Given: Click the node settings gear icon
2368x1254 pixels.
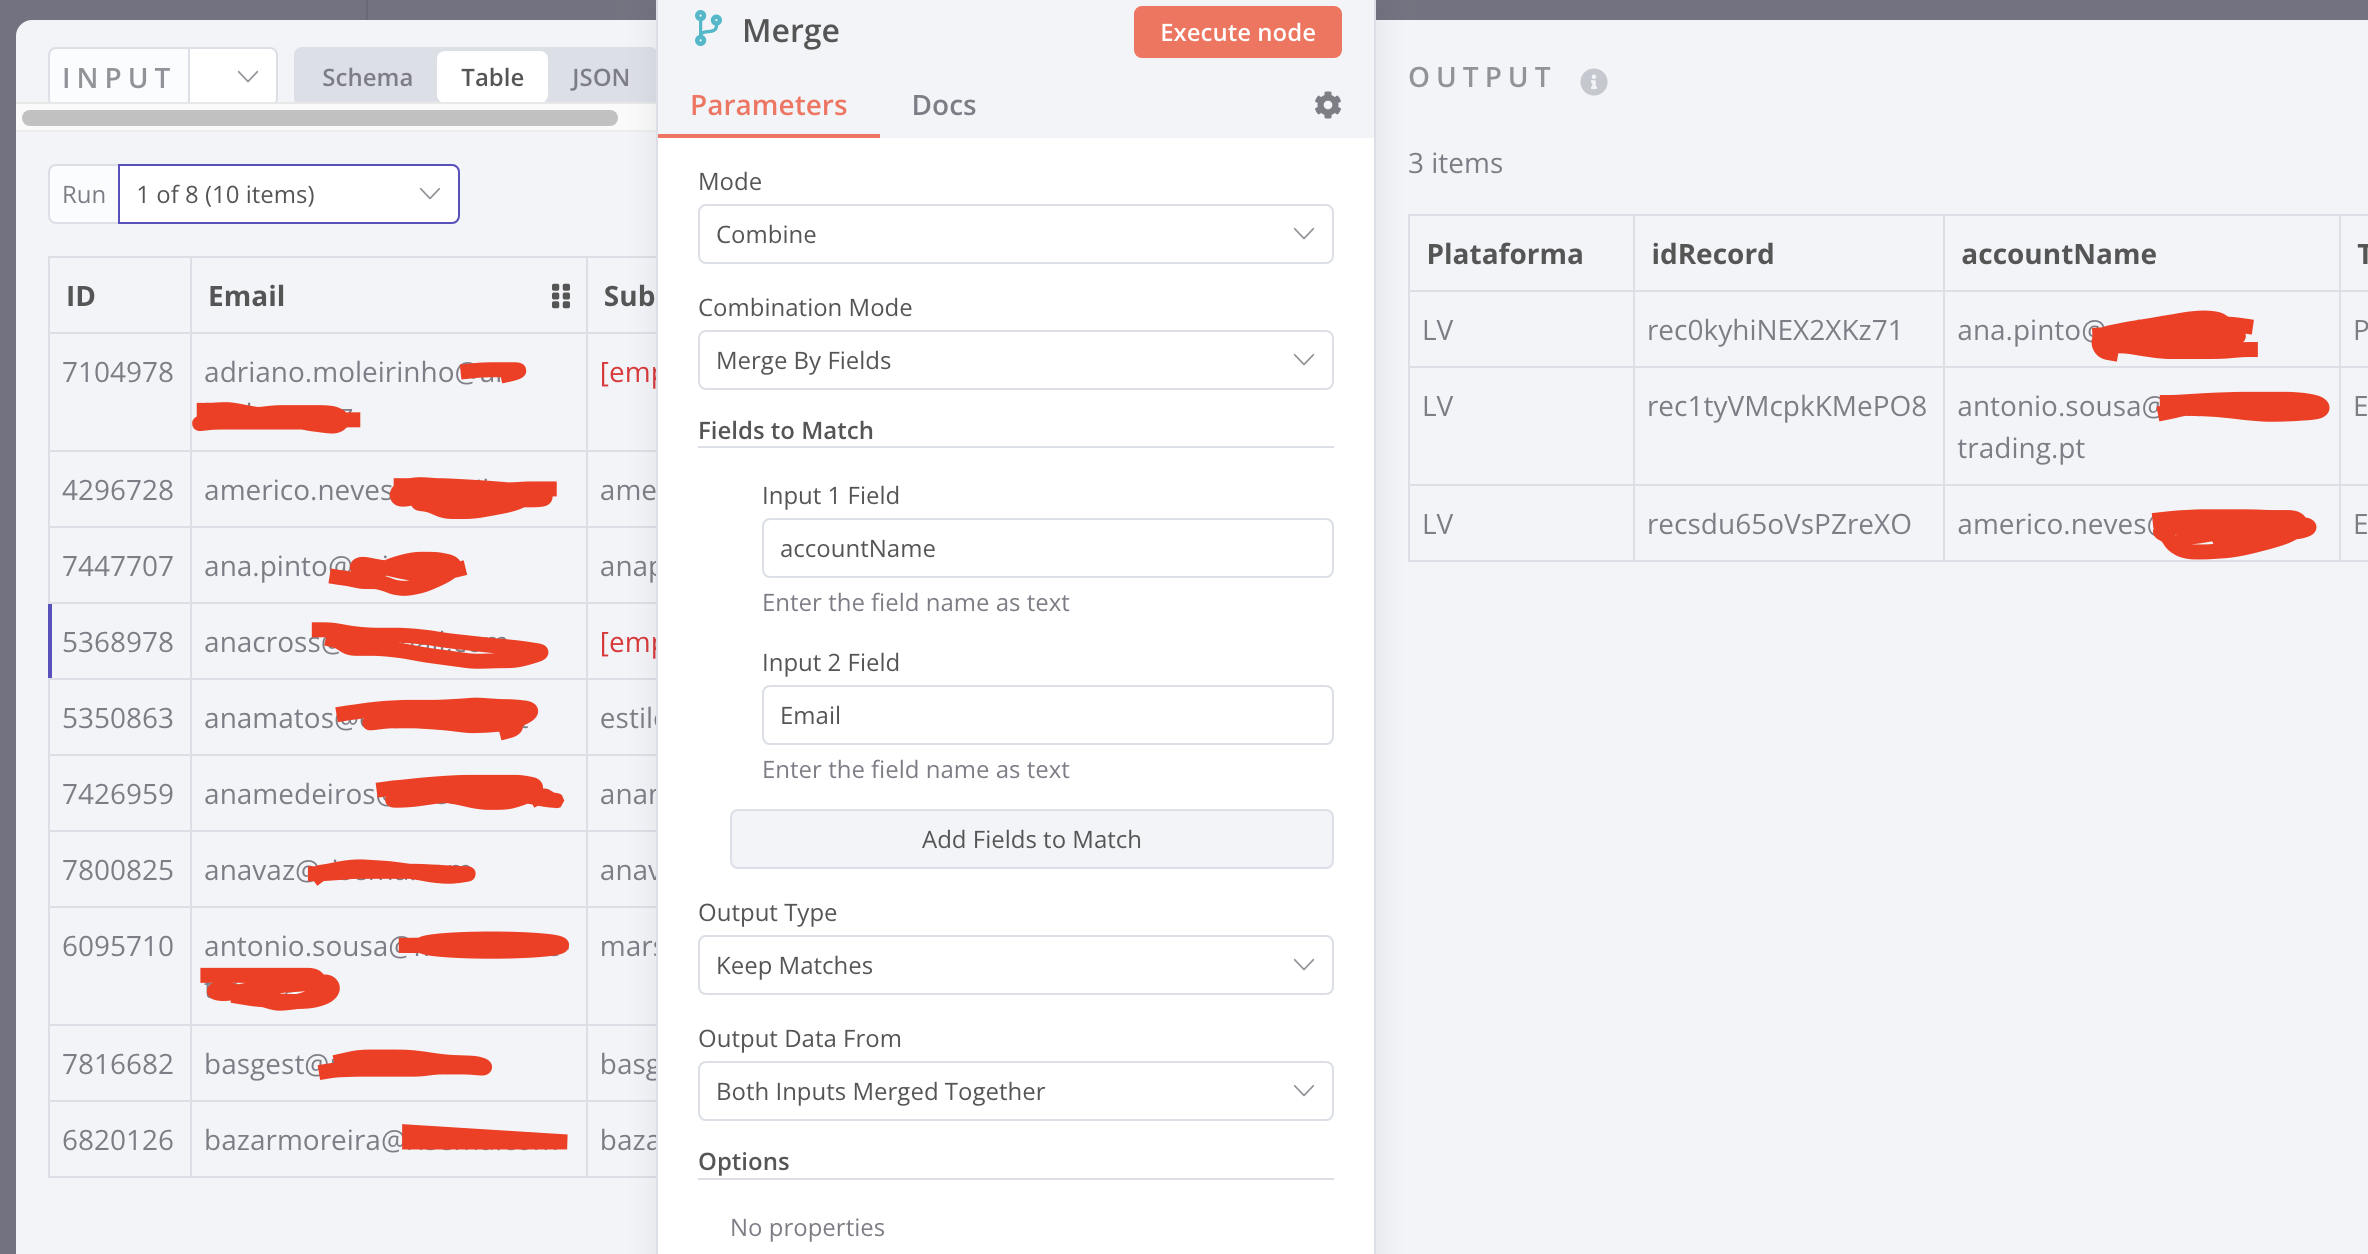Looking at the screenshot, I should click(x=1327, y=105).
